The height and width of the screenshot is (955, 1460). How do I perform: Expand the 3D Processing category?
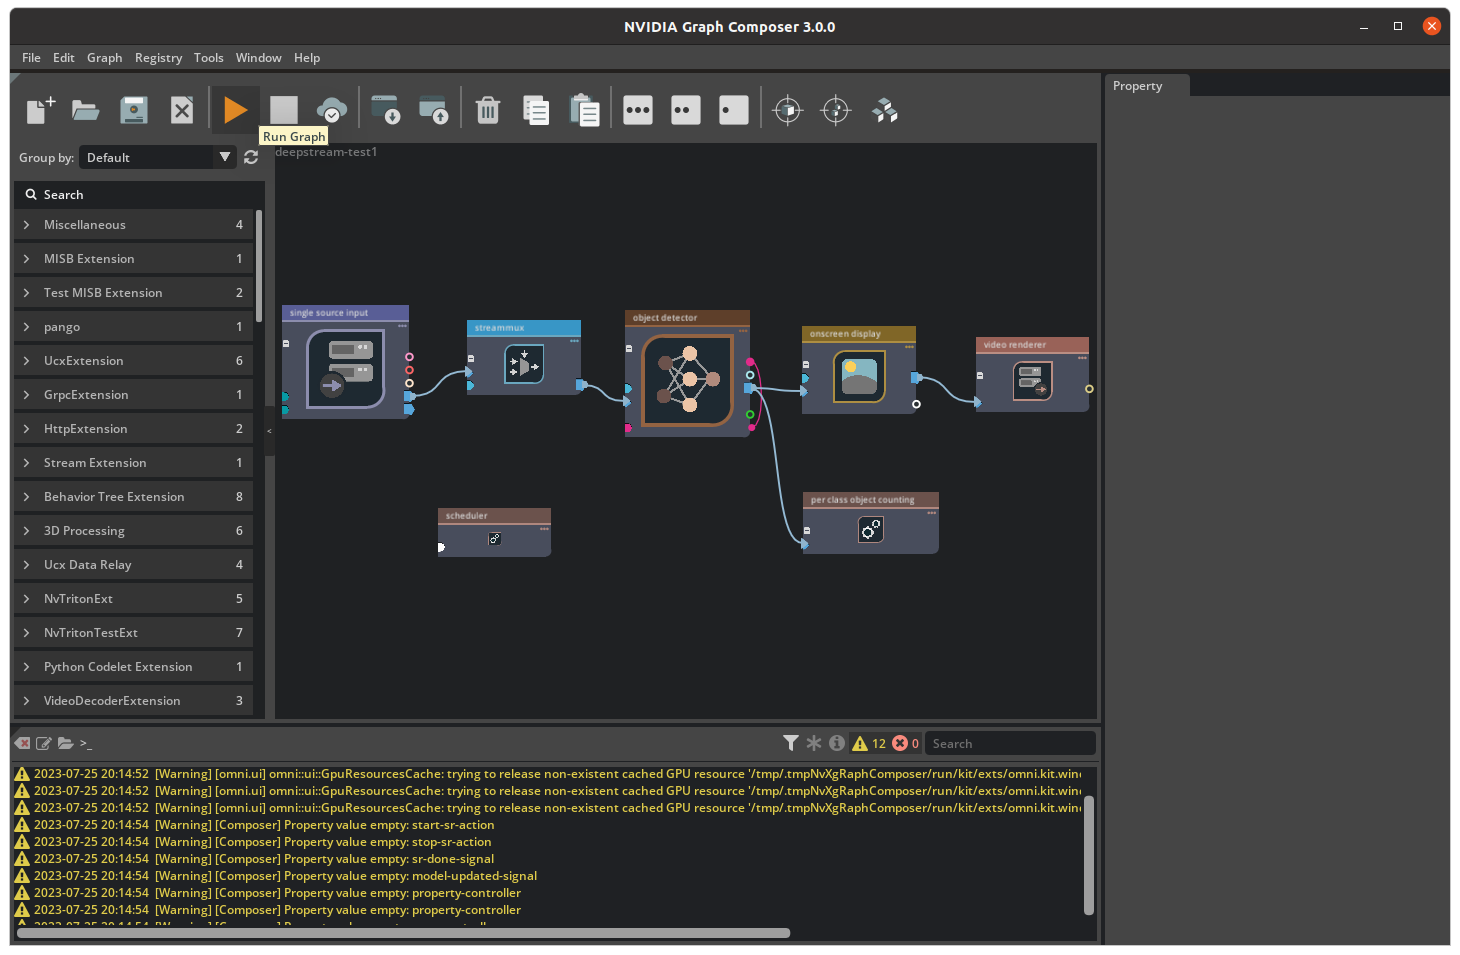pyautogui.click(x=133, y=531)
